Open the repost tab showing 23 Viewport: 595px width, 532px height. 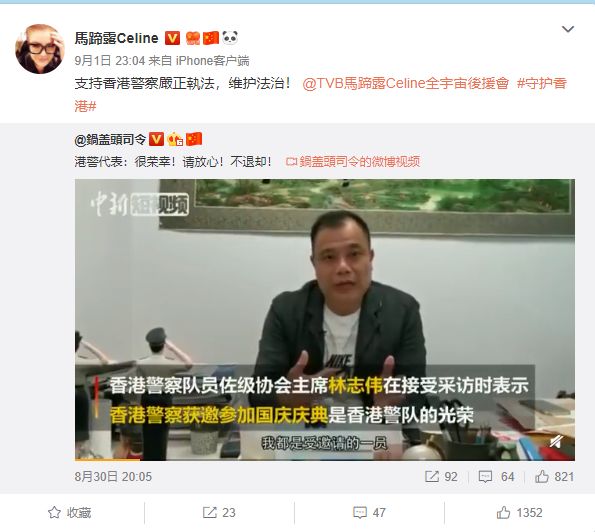219,513
